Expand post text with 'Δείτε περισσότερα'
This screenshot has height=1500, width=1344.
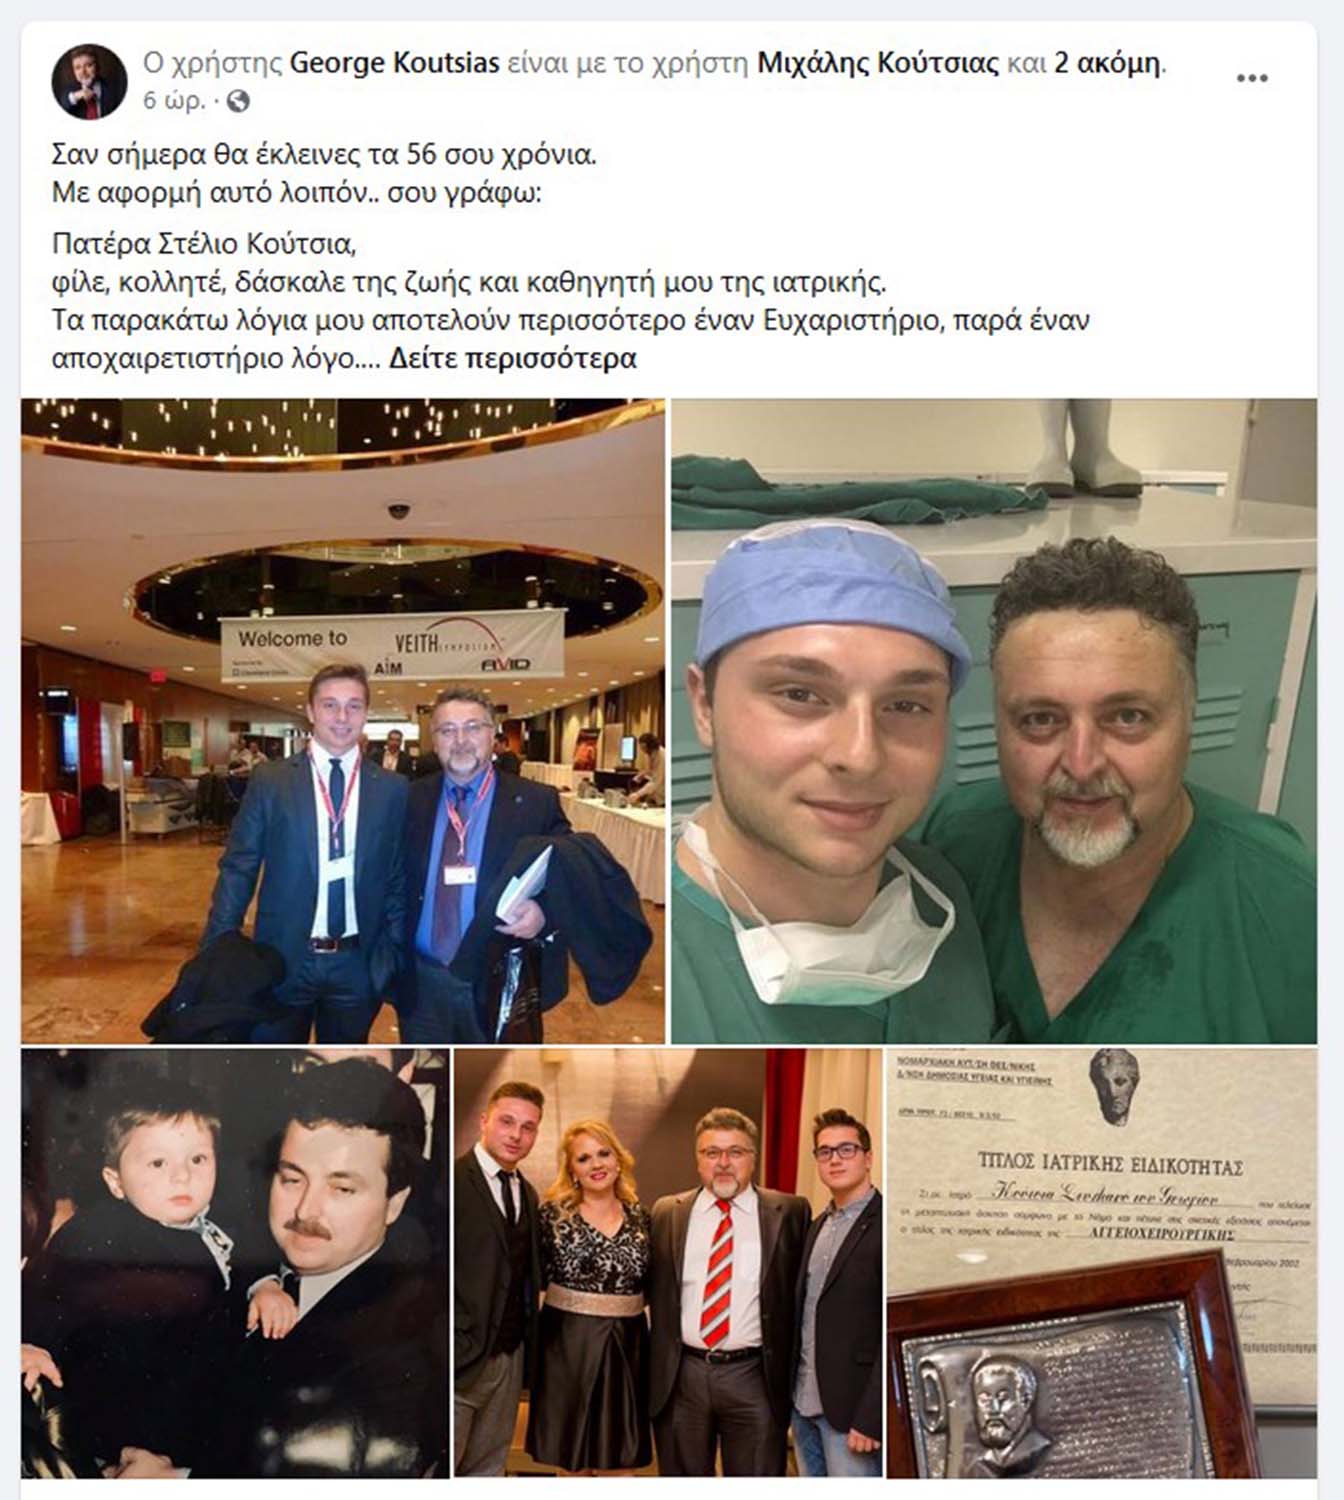[x=512, y=358]
